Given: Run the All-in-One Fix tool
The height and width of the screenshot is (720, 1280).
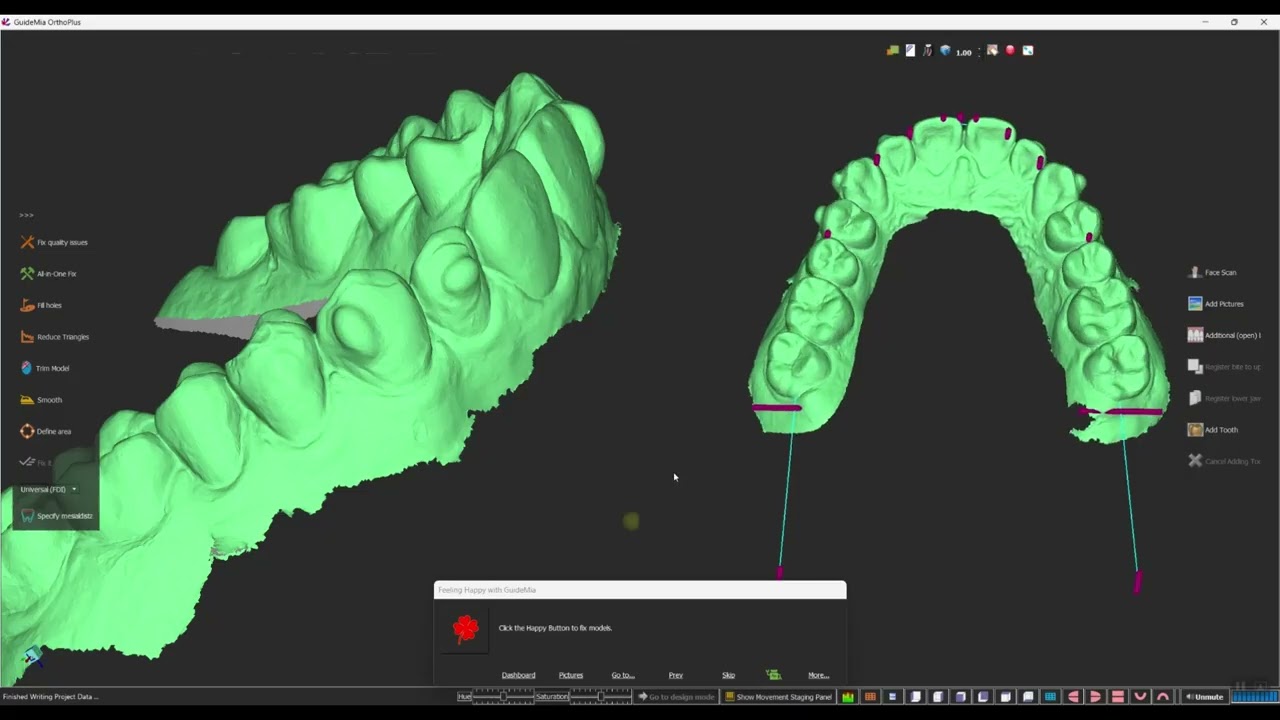Looking at the screenshot, I should tap(48, 273).
